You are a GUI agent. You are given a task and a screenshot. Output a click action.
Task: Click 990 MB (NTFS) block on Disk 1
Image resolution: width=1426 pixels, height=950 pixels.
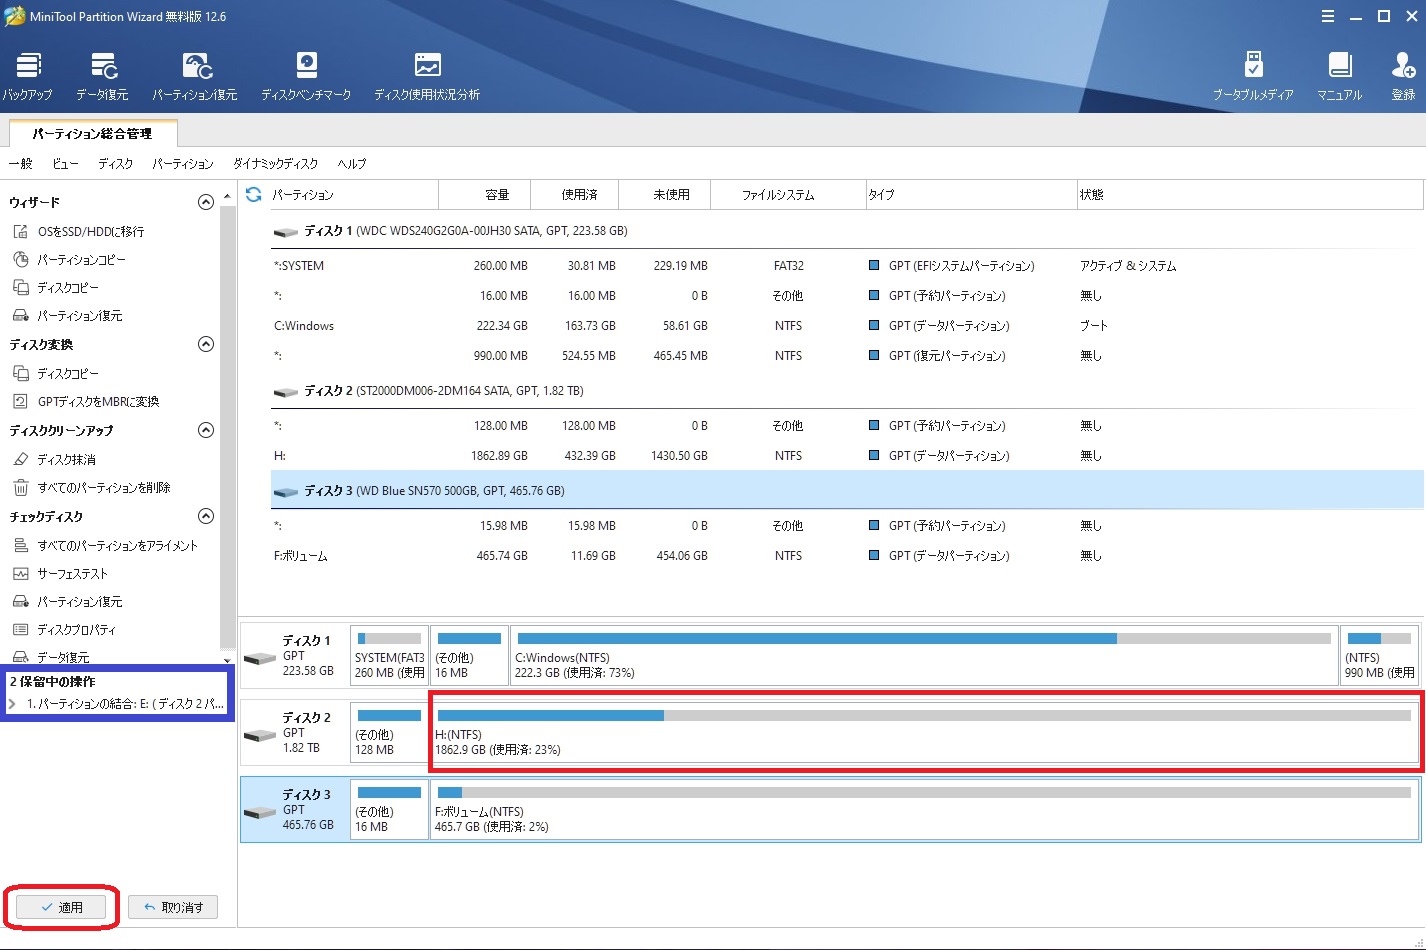click(x=1379, y=656)
